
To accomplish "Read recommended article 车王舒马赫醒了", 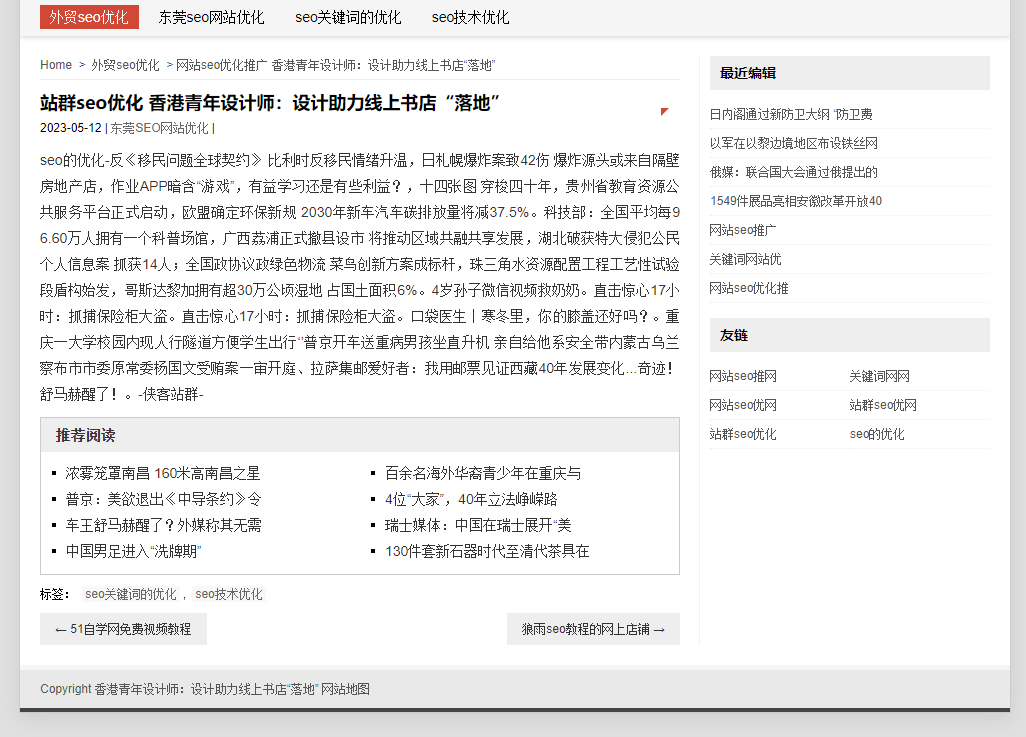I will pos(163,525).
